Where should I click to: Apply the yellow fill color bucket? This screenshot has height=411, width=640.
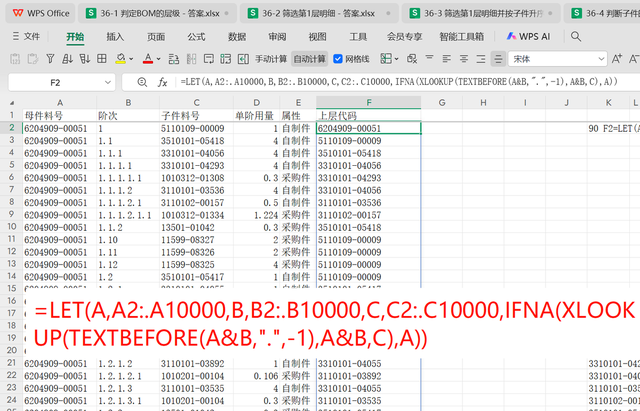click(120, 59)
